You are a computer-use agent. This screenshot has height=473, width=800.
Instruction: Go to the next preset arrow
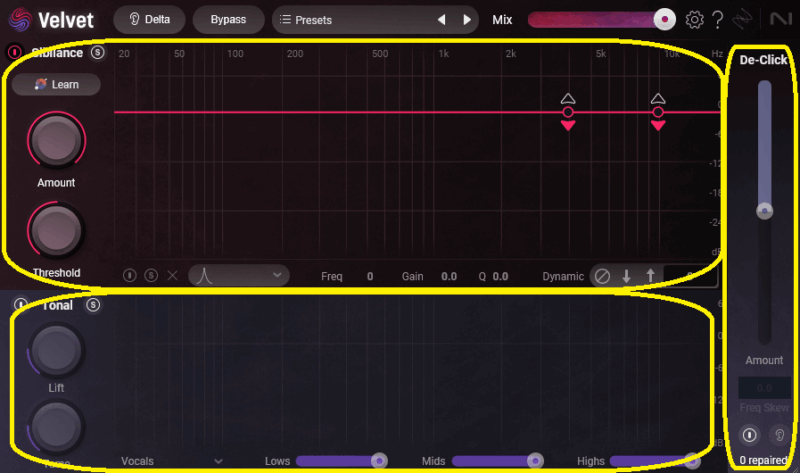pos(466,20)
